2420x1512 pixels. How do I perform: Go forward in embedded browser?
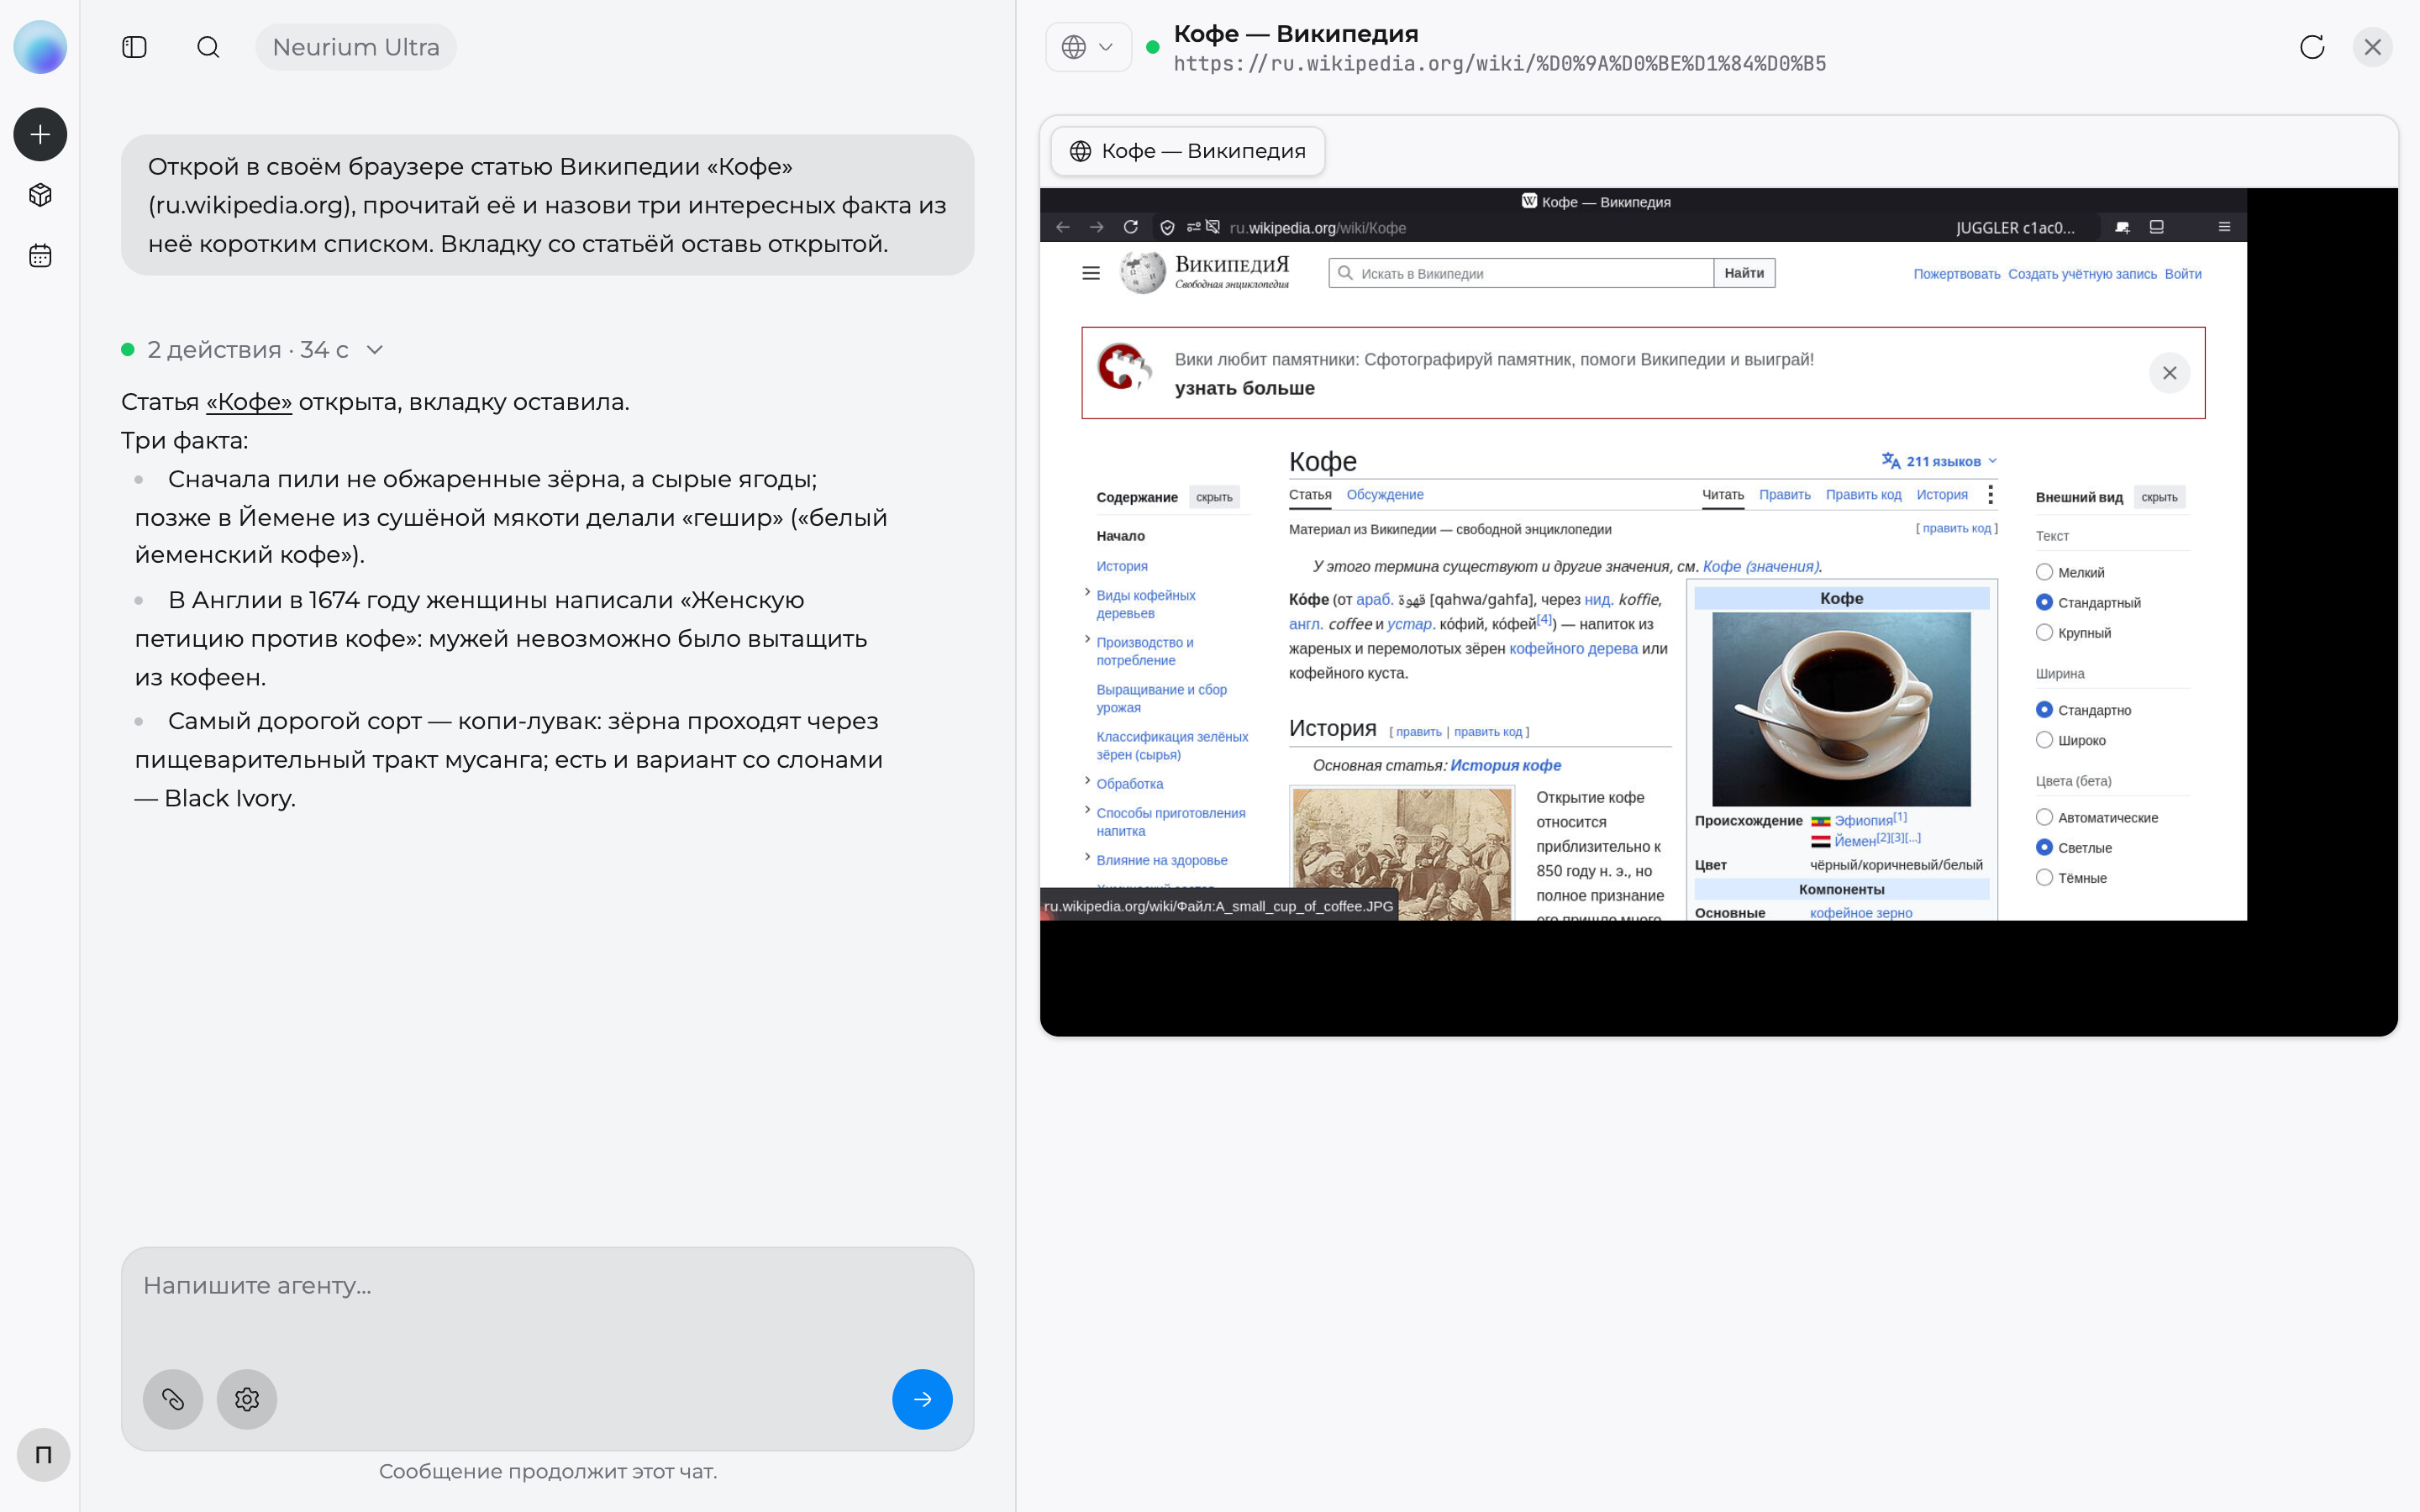(1097, 227)
